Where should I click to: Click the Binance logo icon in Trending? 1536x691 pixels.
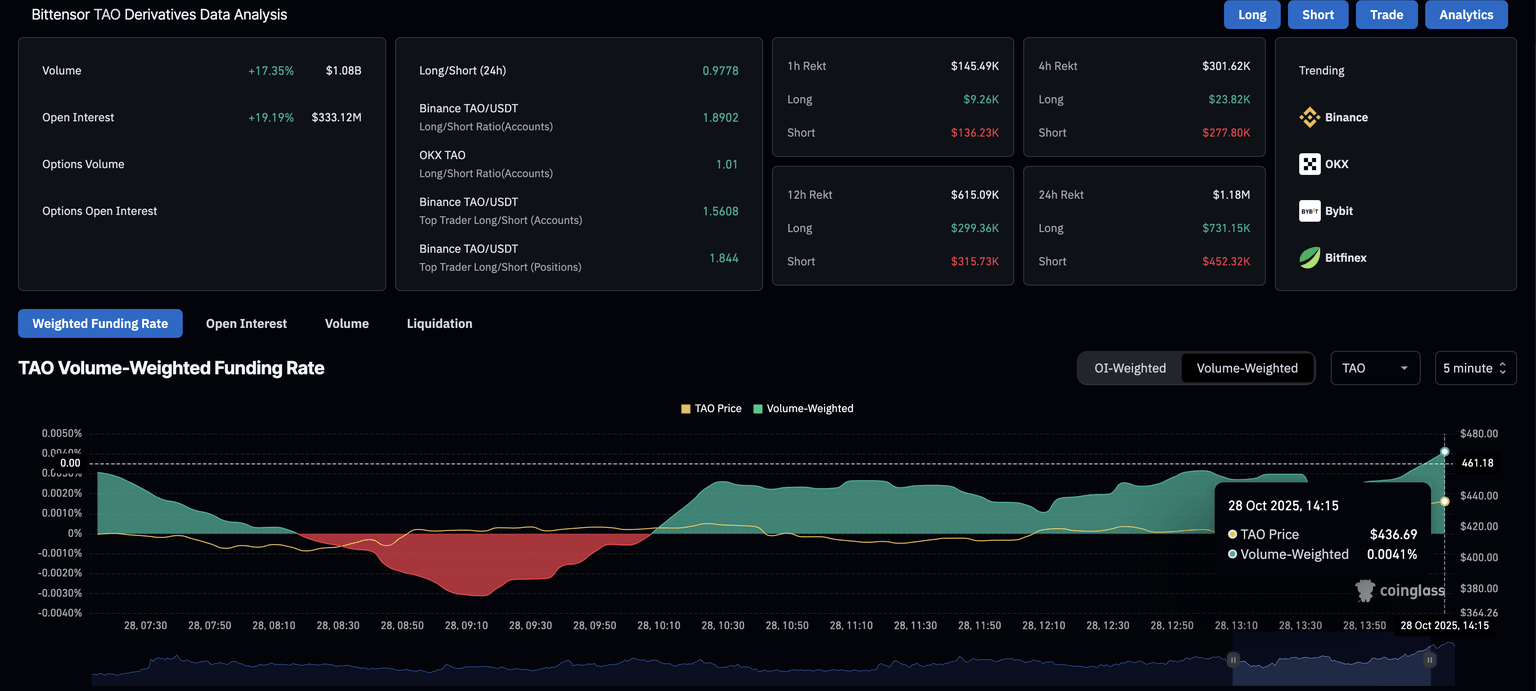tap(1309, 117)
